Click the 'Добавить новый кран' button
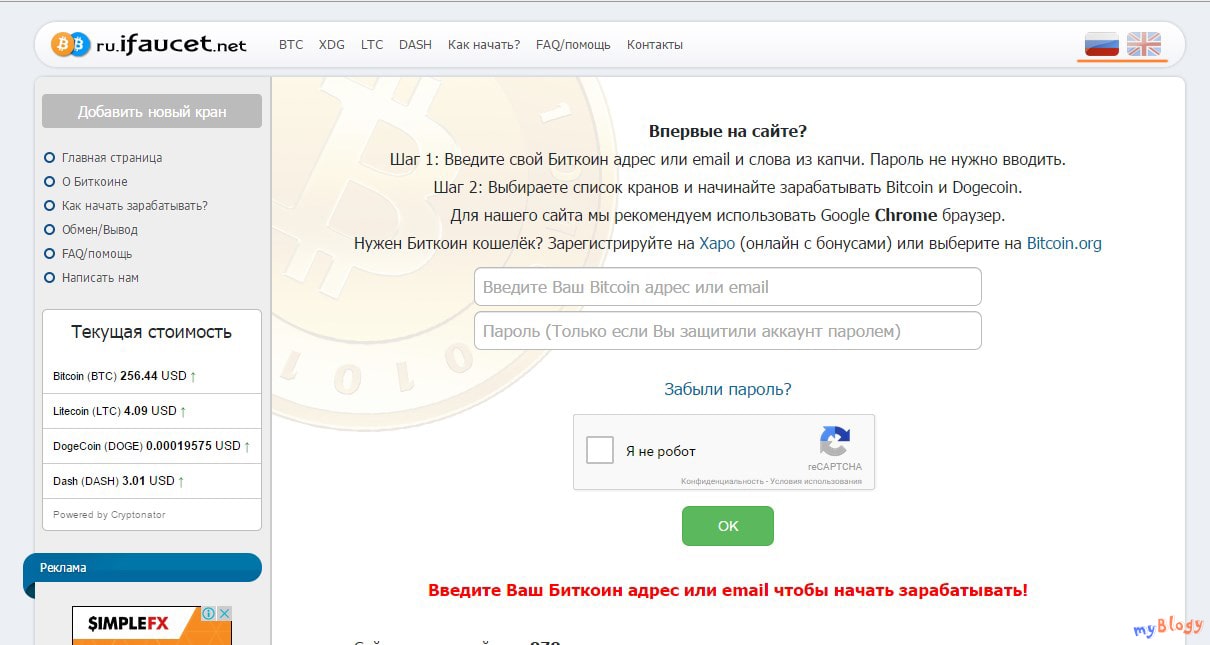This screenshot has width=1210, height=645. click(x=152, y=111)
